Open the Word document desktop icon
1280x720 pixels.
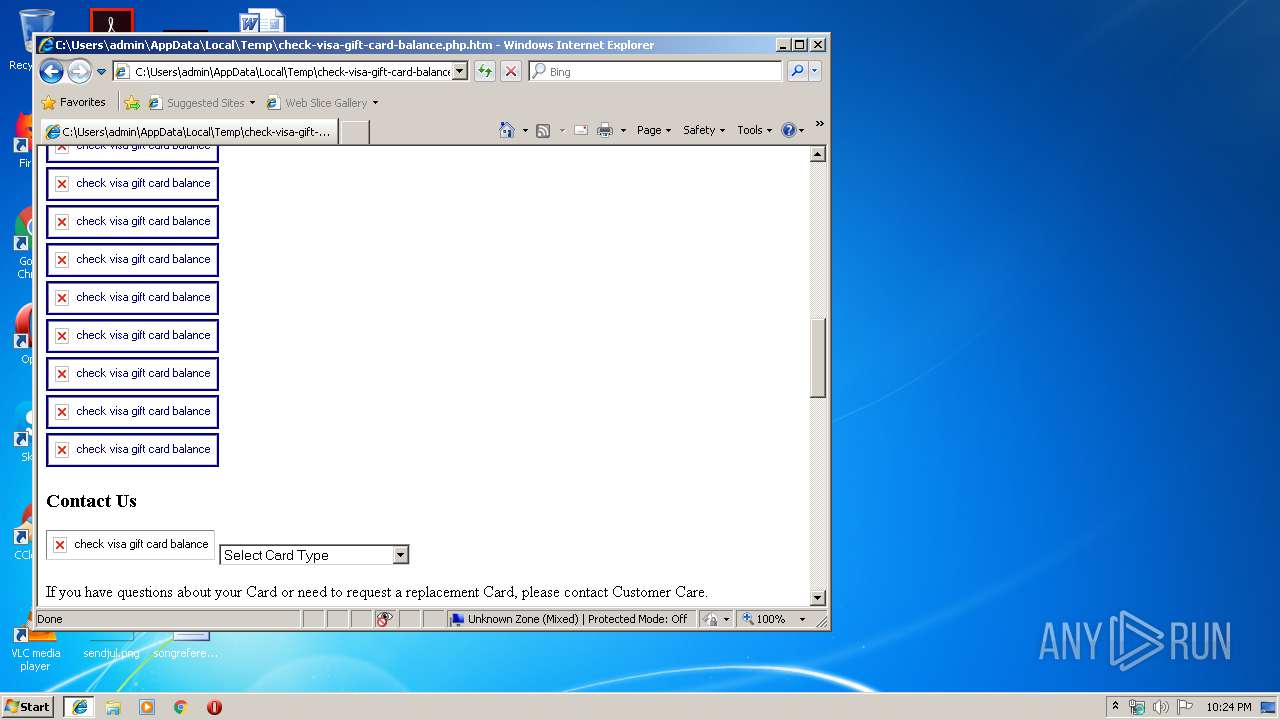[262, 21]
